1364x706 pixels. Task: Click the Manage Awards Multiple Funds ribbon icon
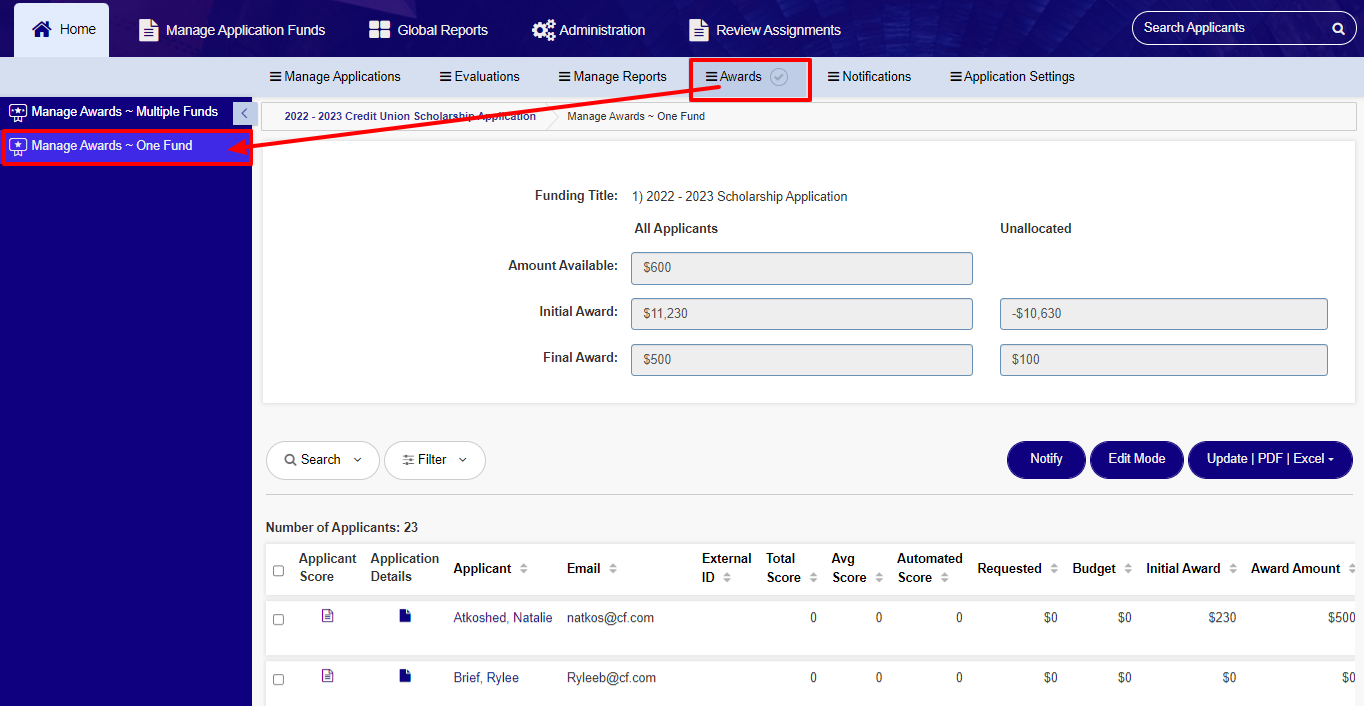[18, 112]
